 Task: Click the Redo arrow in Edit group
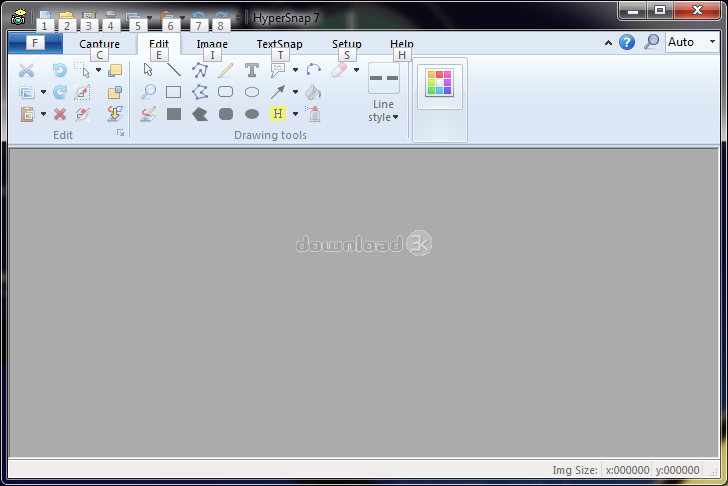(59, 92)
